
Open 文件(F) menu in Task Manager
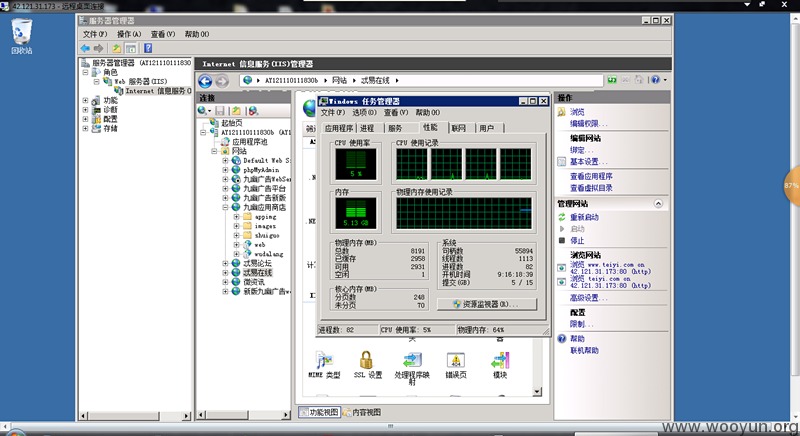[x=333, y=113]
